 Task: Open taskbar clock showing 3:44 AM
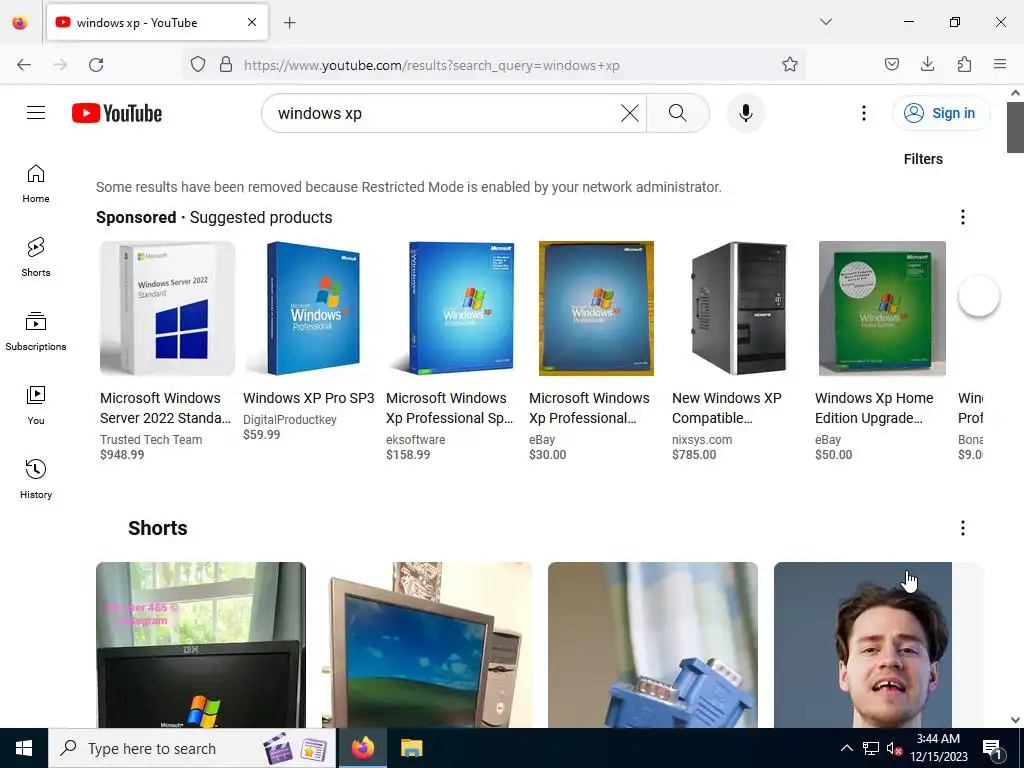pos(938,748)
